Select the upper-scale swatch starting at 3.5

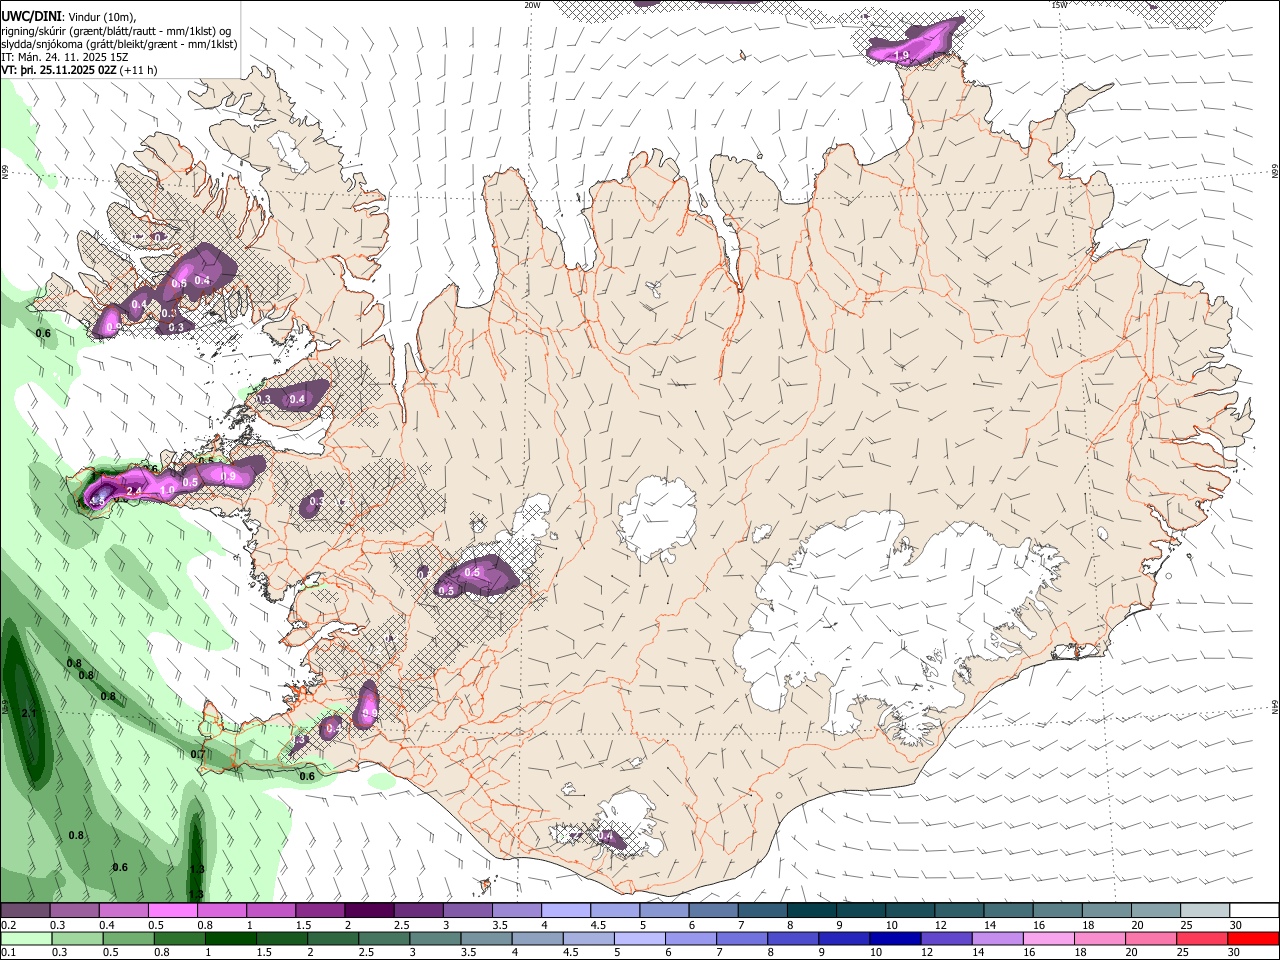tap(516, 910)
